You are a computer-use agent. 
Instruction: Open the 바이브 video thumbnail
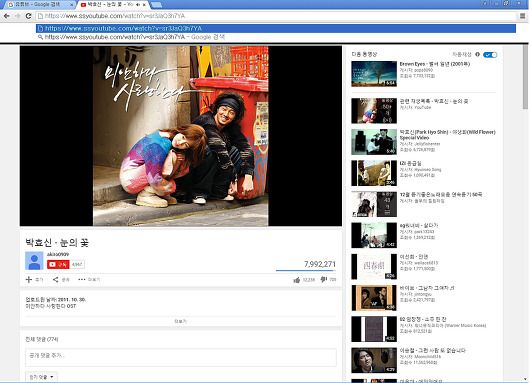(x=374, y=298)
